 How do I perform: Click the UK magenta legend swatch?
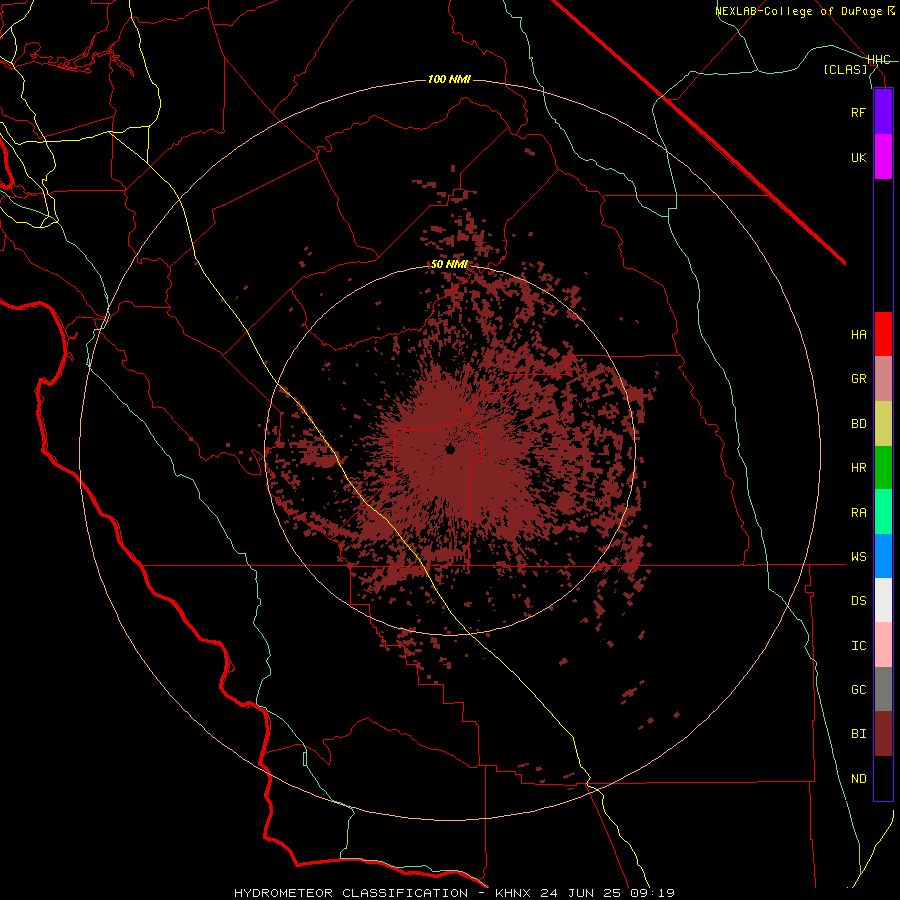click(x=883, y=157)
